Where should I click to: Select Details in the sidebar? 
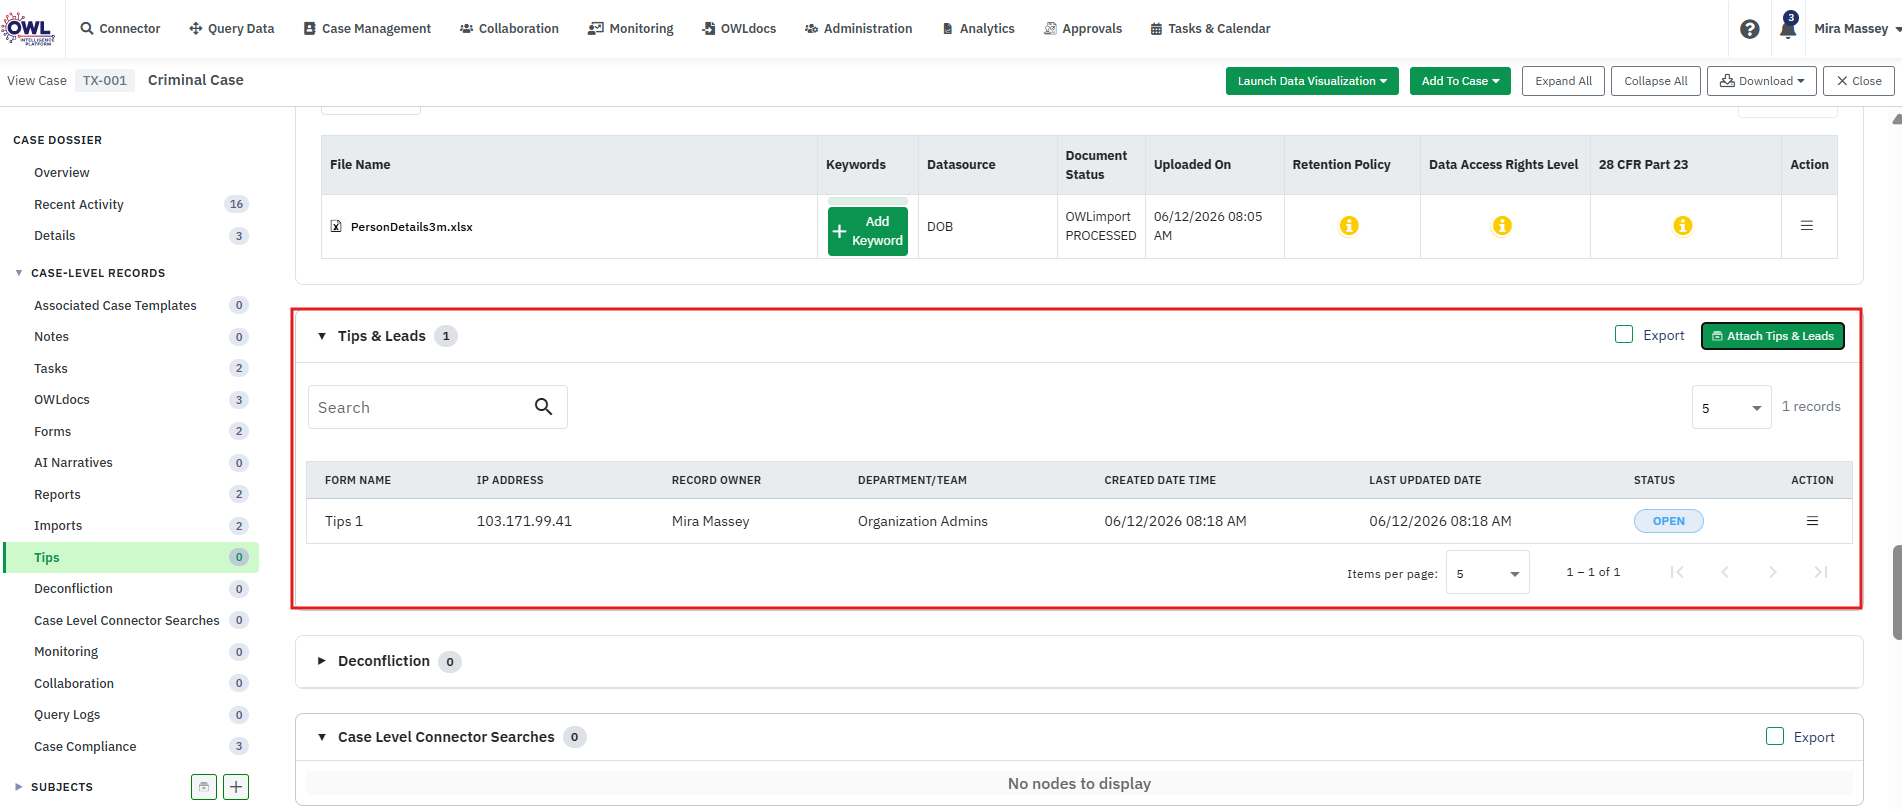click(x=55, y=236)
